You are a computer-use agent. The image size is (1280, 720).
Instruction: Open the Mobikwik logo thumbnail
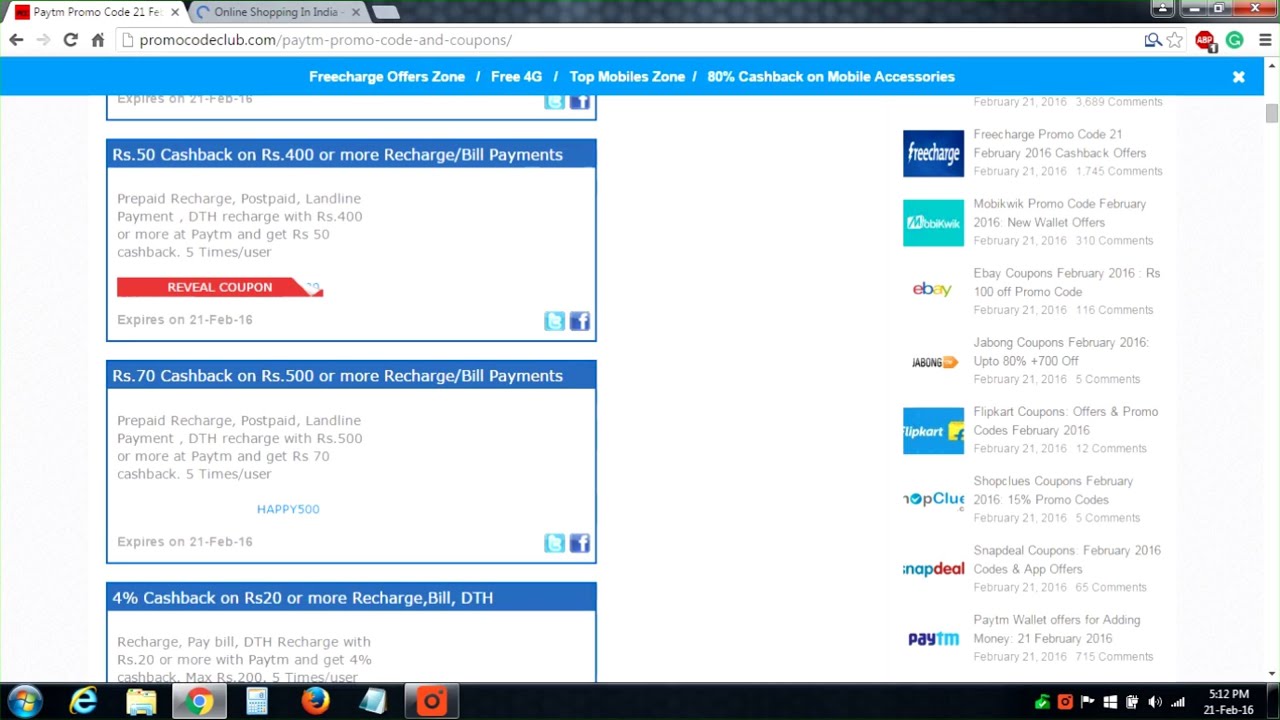pos(933,222)
